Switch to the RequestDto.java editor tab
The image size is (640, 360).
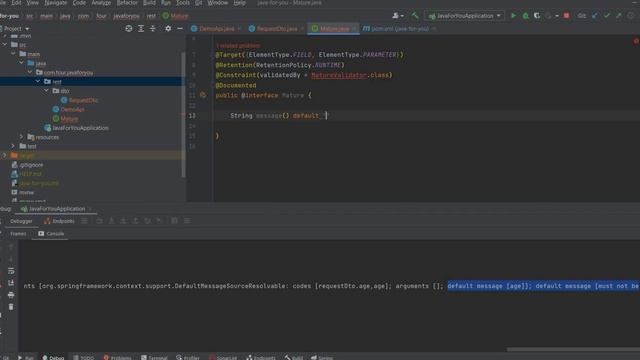[276, 29]
